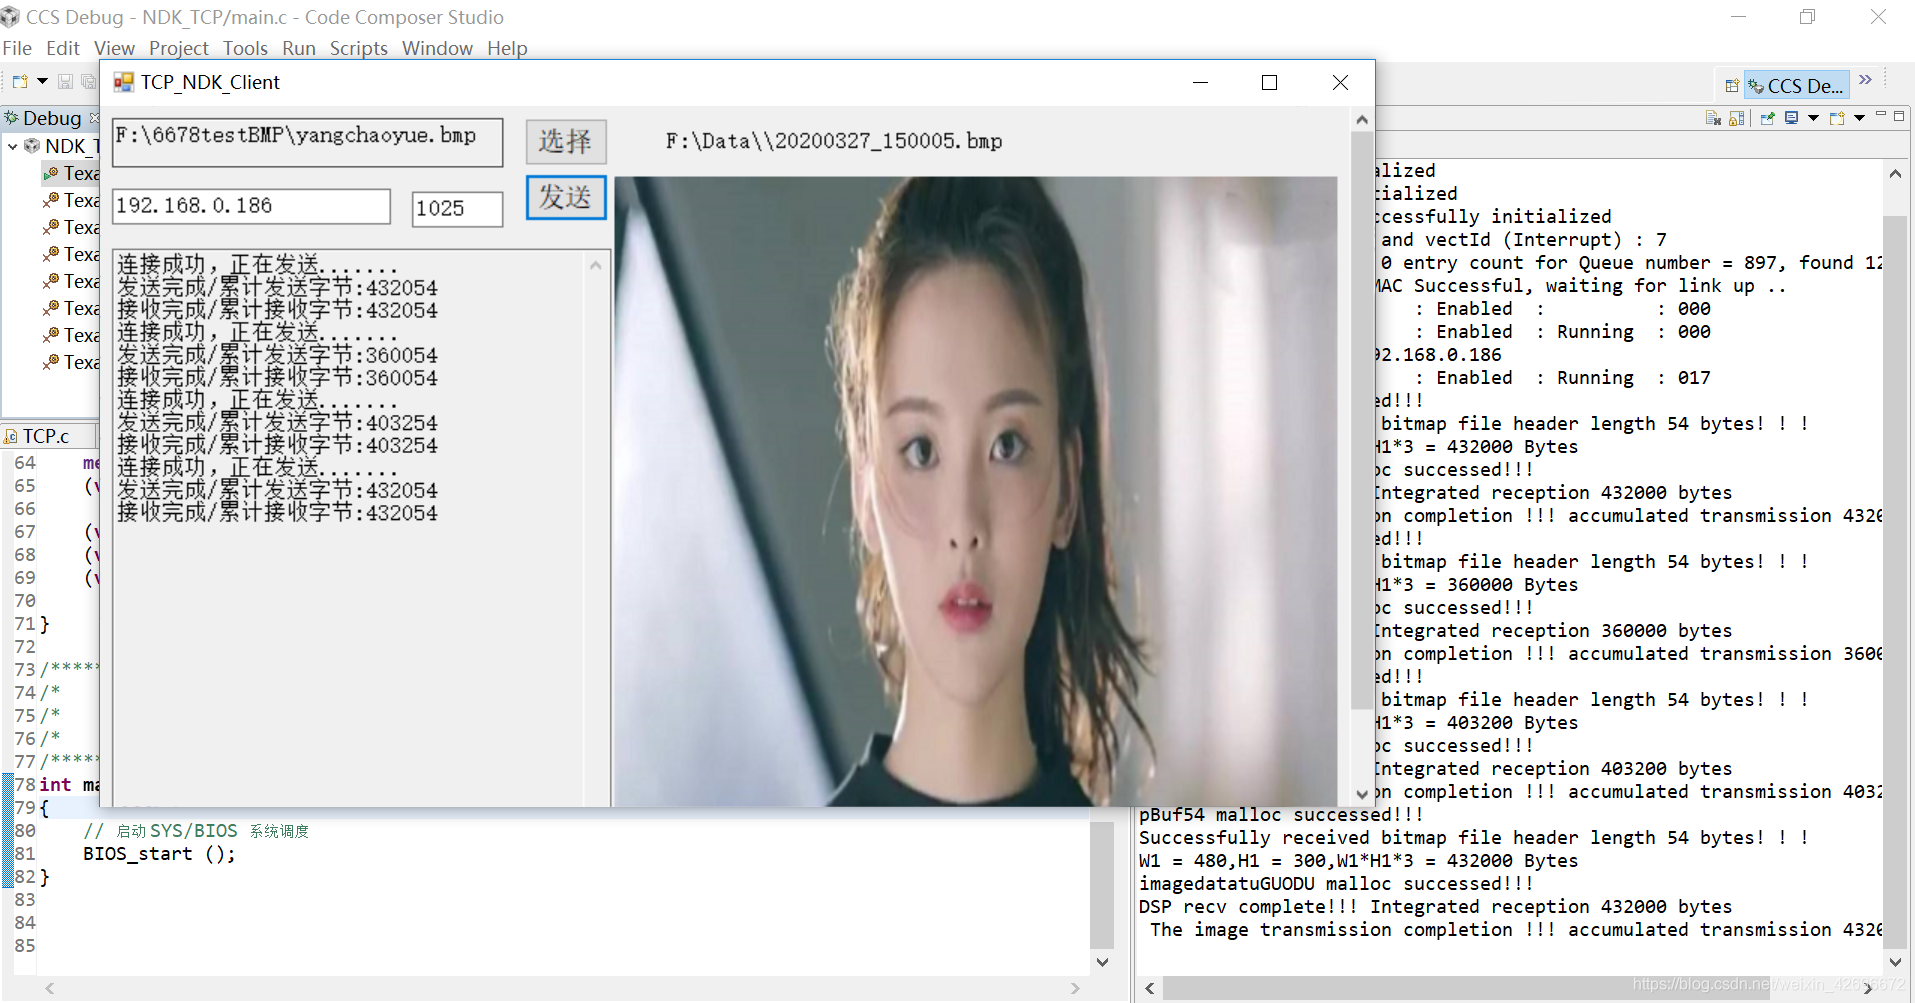This screenshot has height=1003, width=1915.
Task: Open the Scripts menu
Action: click(x=359, y=48)
